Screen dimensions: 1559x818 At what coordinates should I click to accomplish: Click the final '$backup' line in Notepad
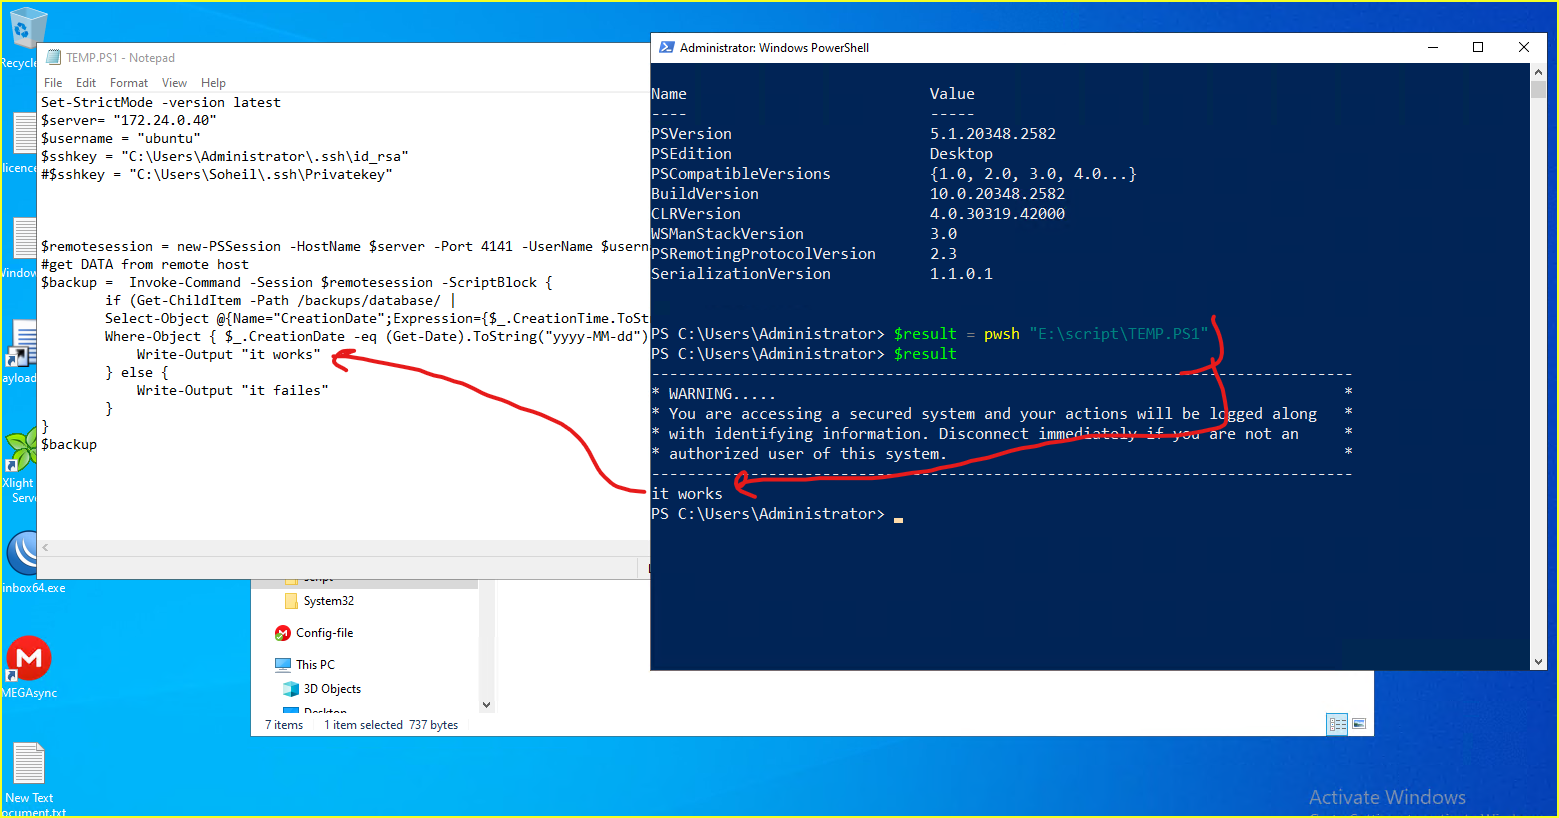point(69,444)
